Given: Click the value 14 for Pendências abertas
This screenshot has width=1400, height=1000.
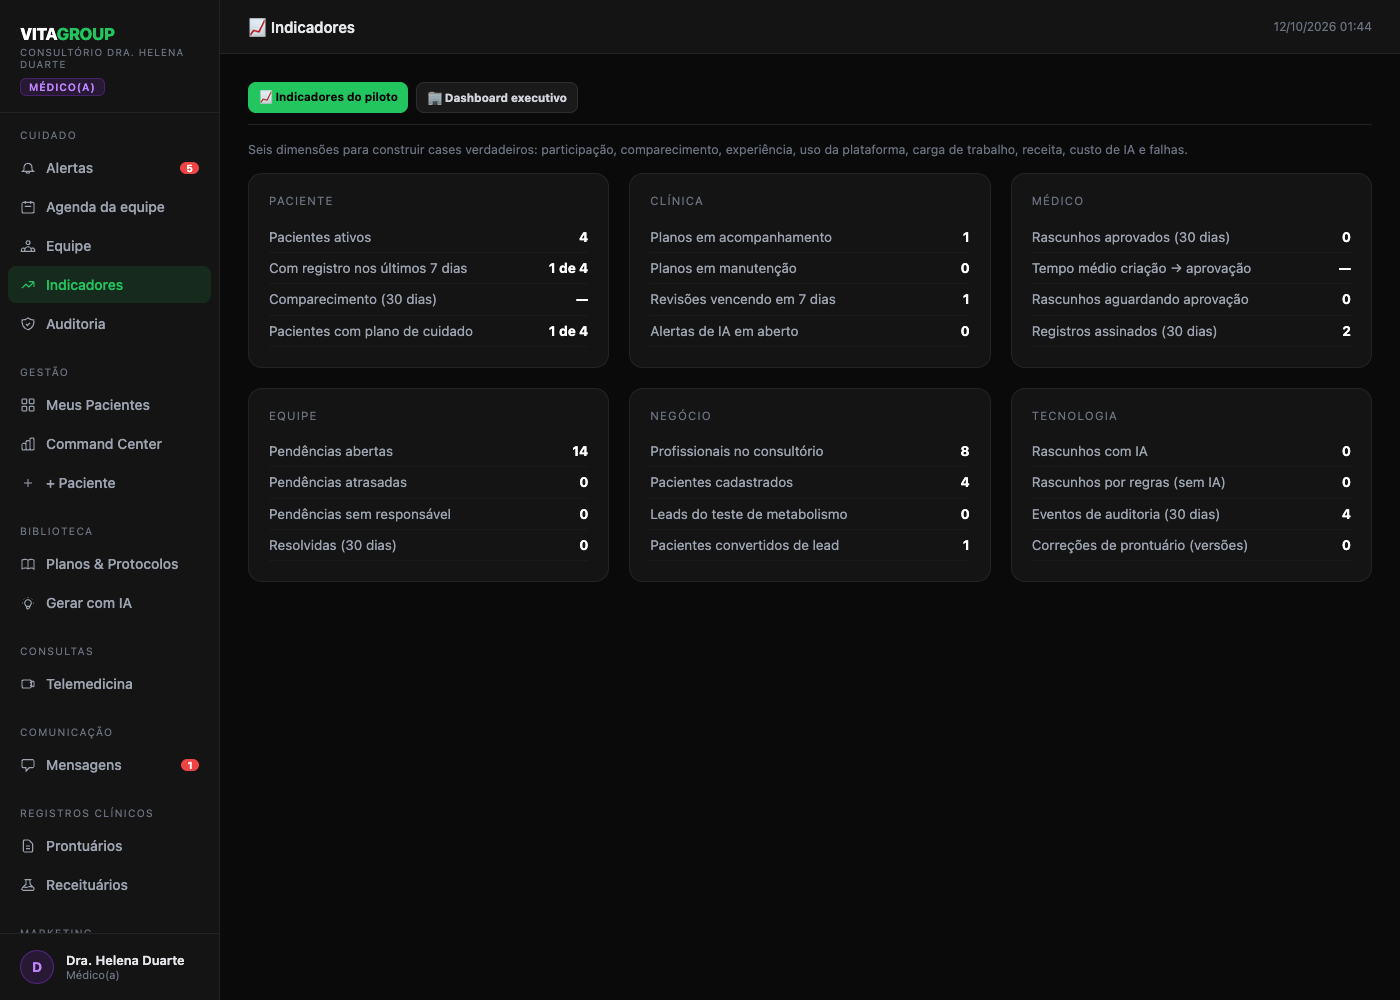Looking at the screenshot, I should point(580,451).
